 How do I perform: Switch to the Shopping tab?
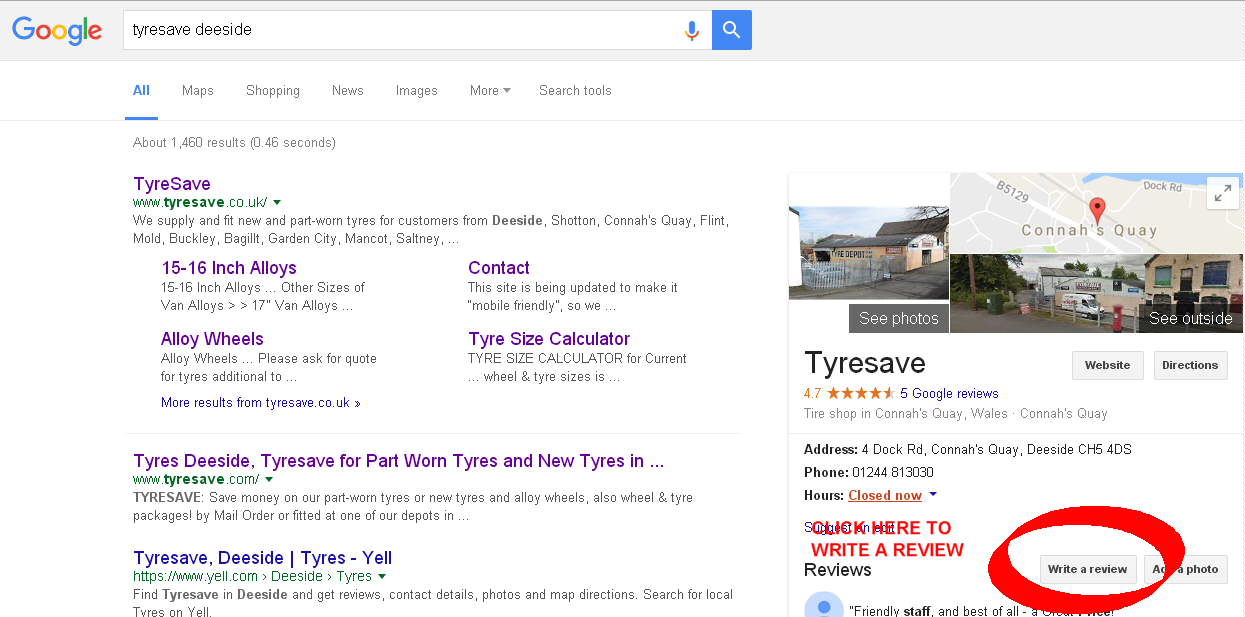point(273,90)
